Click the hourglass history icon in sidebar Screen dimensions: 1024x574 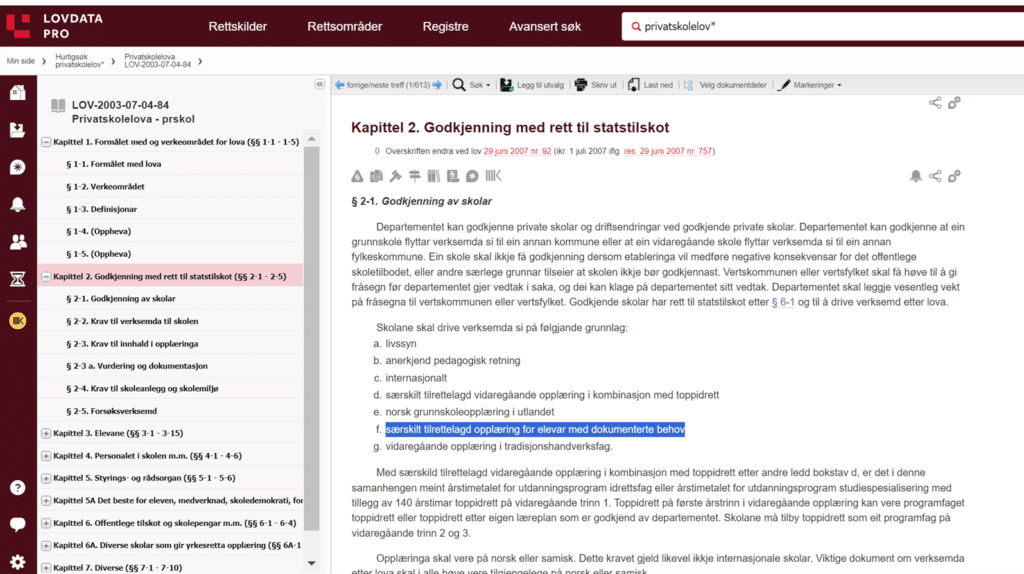pos(18,279)
